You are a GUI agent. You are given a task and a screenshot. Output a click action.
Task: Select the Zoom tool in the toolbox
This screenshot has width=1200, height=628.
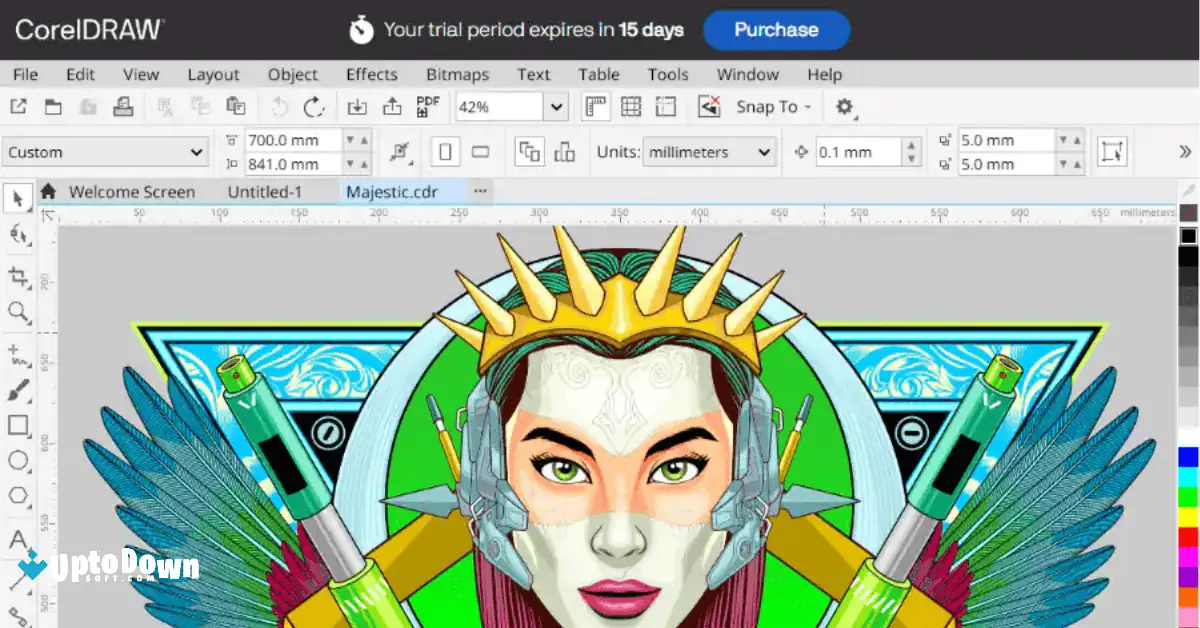coord(17,312)
